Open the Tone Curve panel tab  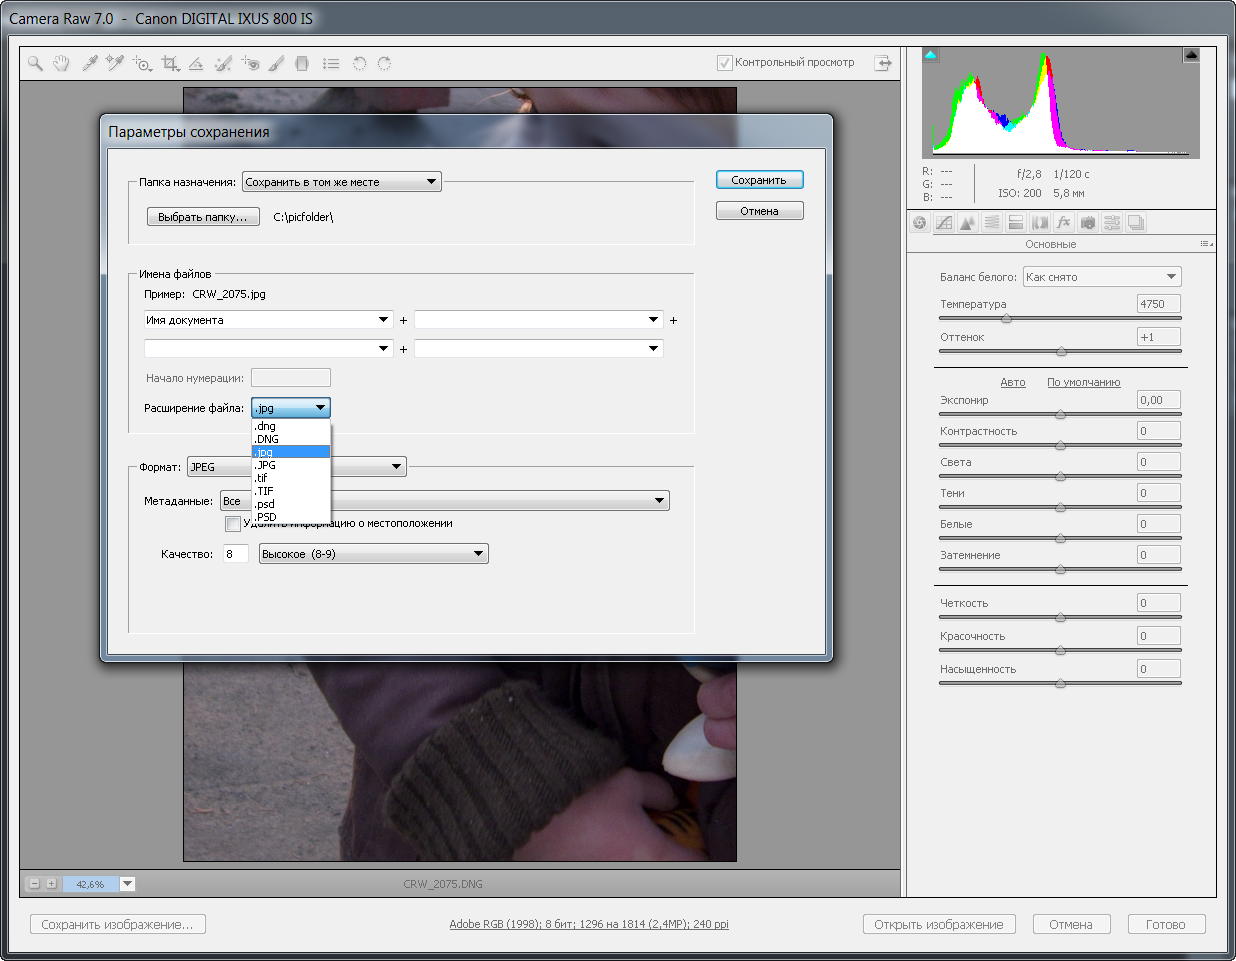(943, 223)
